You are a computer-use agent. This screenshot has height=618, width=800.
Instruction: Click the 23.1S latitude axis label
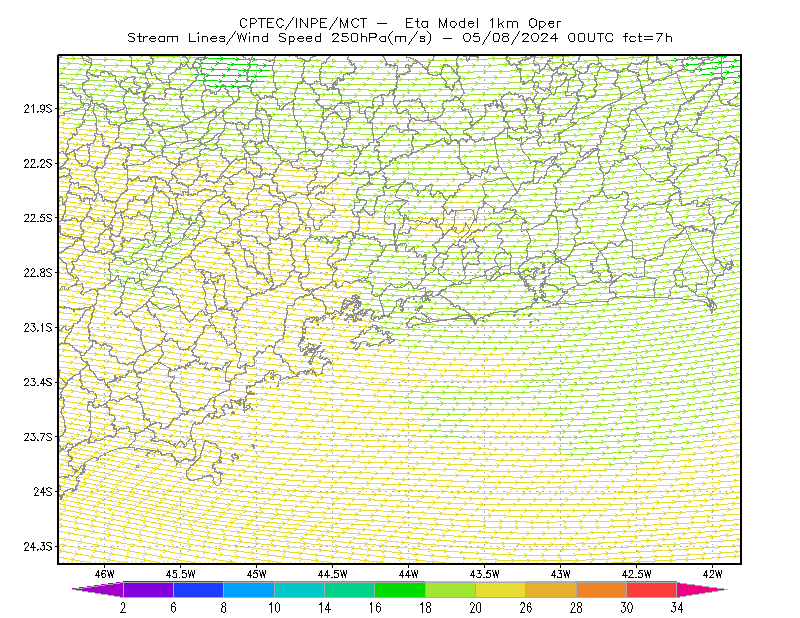click(x=37, y=328)
